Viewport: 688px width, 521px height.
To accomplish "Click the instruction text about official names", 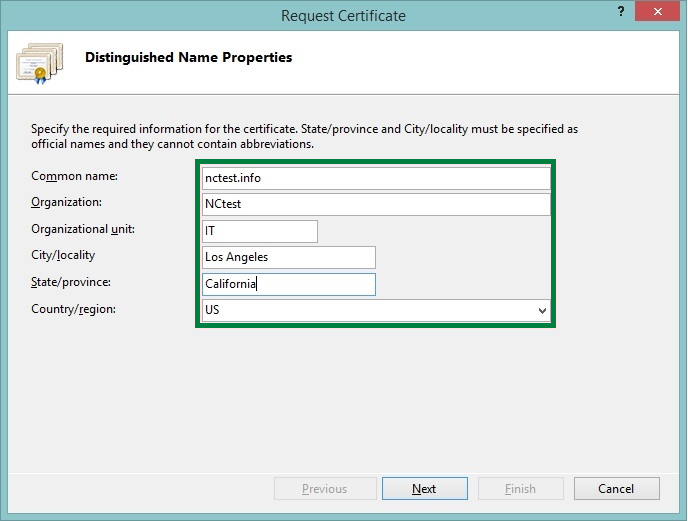I will pos(305,137).
